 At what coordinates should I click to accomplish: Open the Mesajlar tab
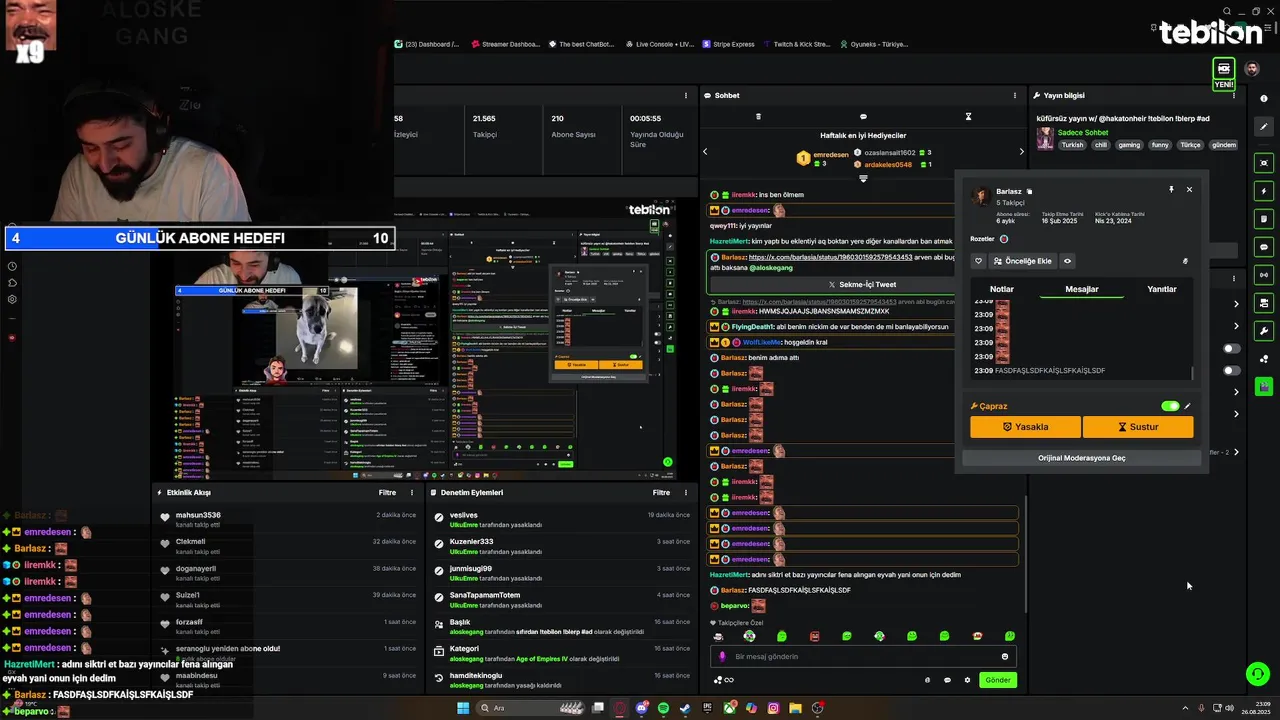[x=1081, y=289]
